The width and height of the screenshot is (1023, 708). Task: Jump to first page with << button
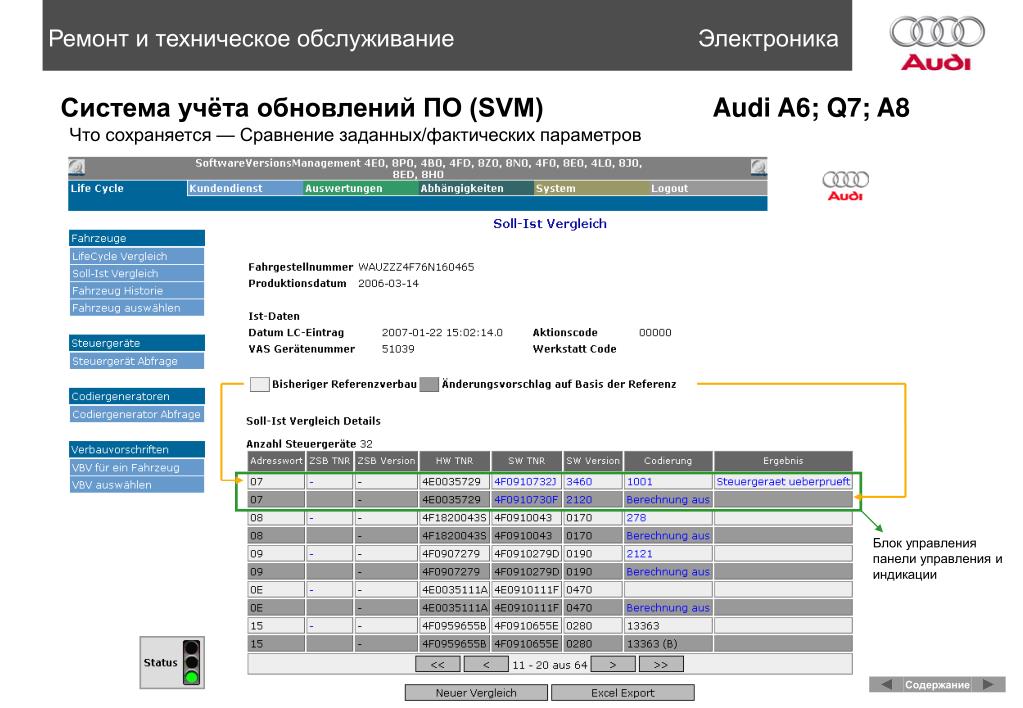coord(438,665)
